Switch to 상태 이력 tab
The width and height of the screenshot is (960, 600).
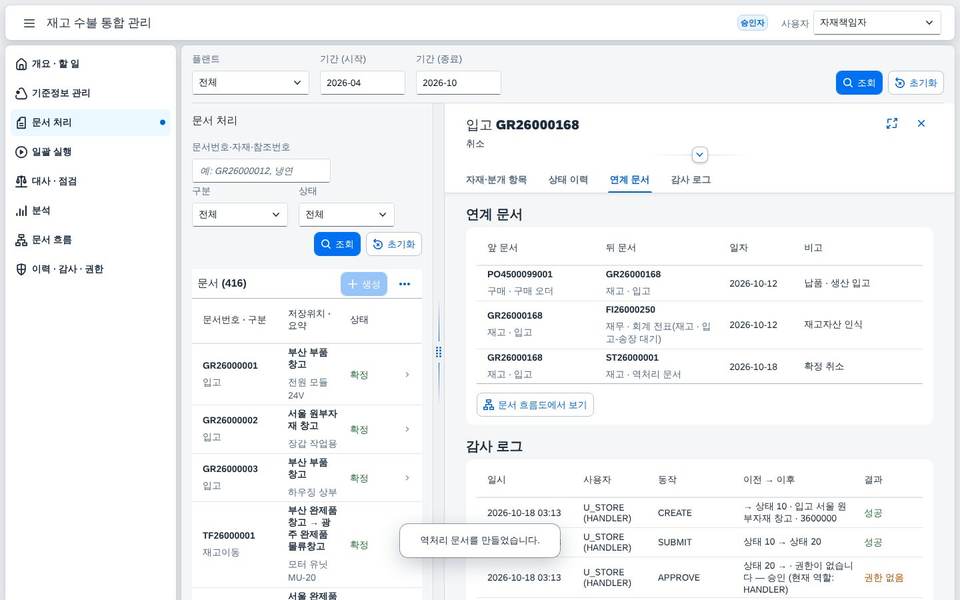(568, 180)
